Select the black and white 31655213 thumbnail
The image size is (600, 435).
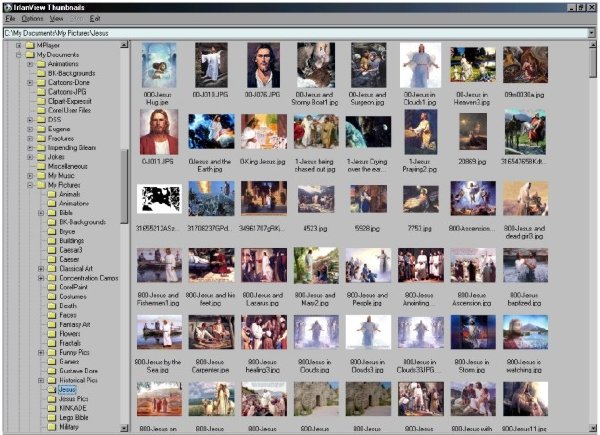pos(159,199)
